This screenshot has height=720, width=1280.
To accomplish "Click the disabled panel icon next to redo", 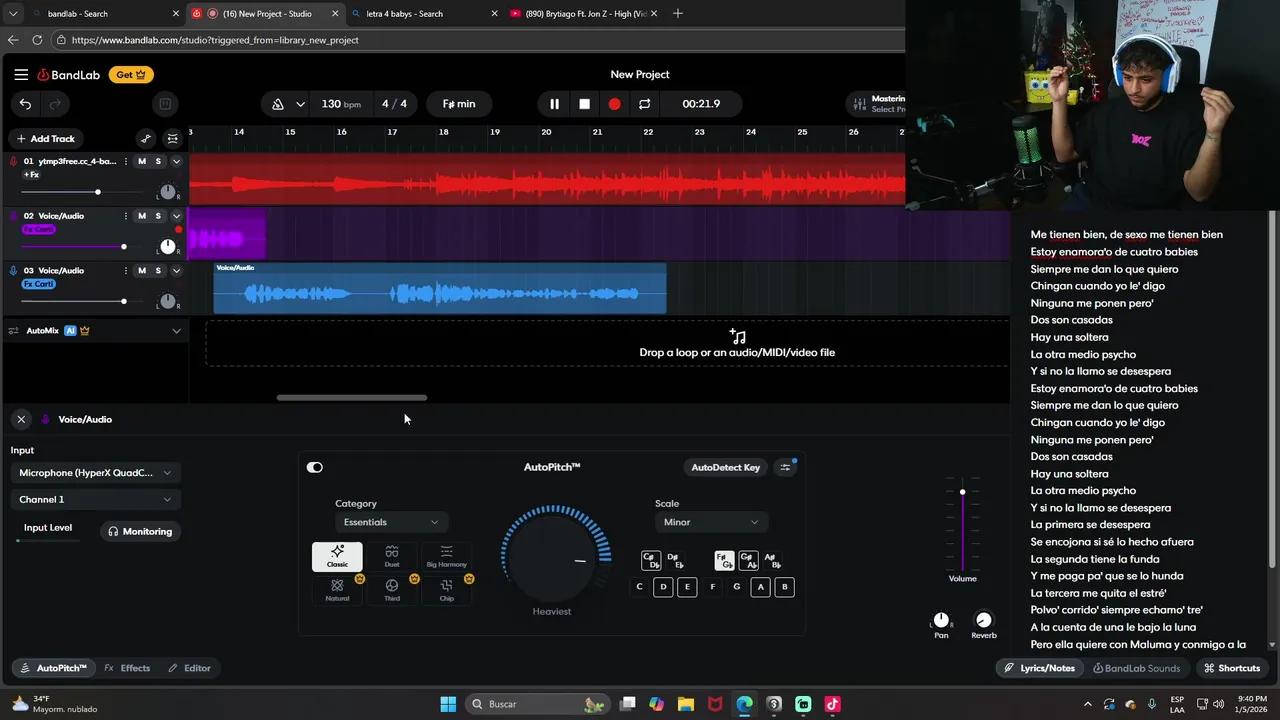I will coord(165,104).
